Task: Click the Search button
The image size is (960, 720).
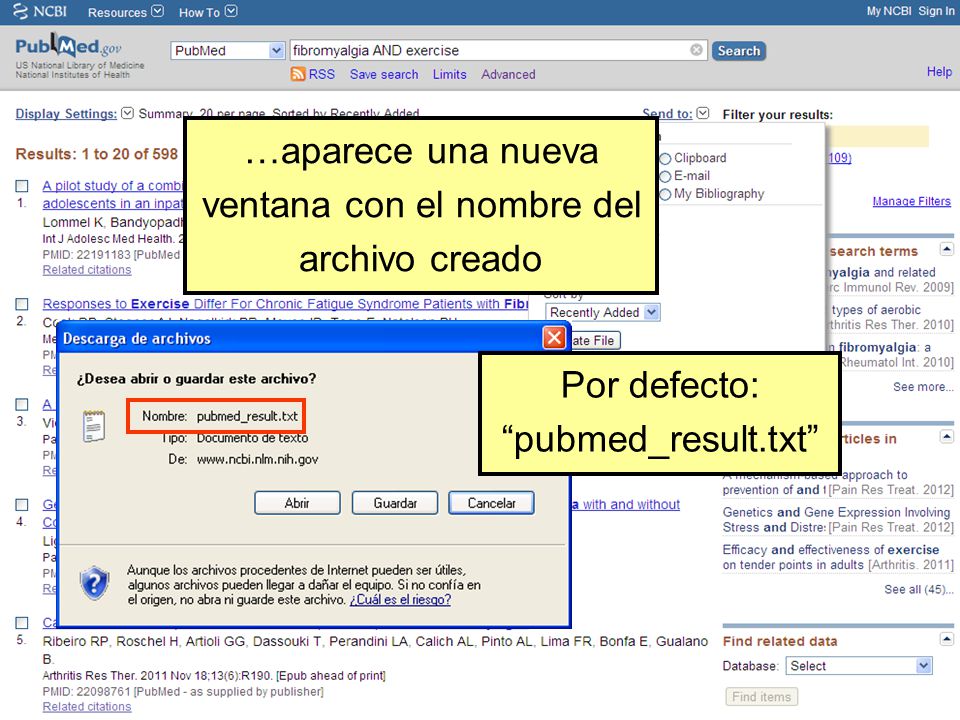Action: (x=739, y=51)
